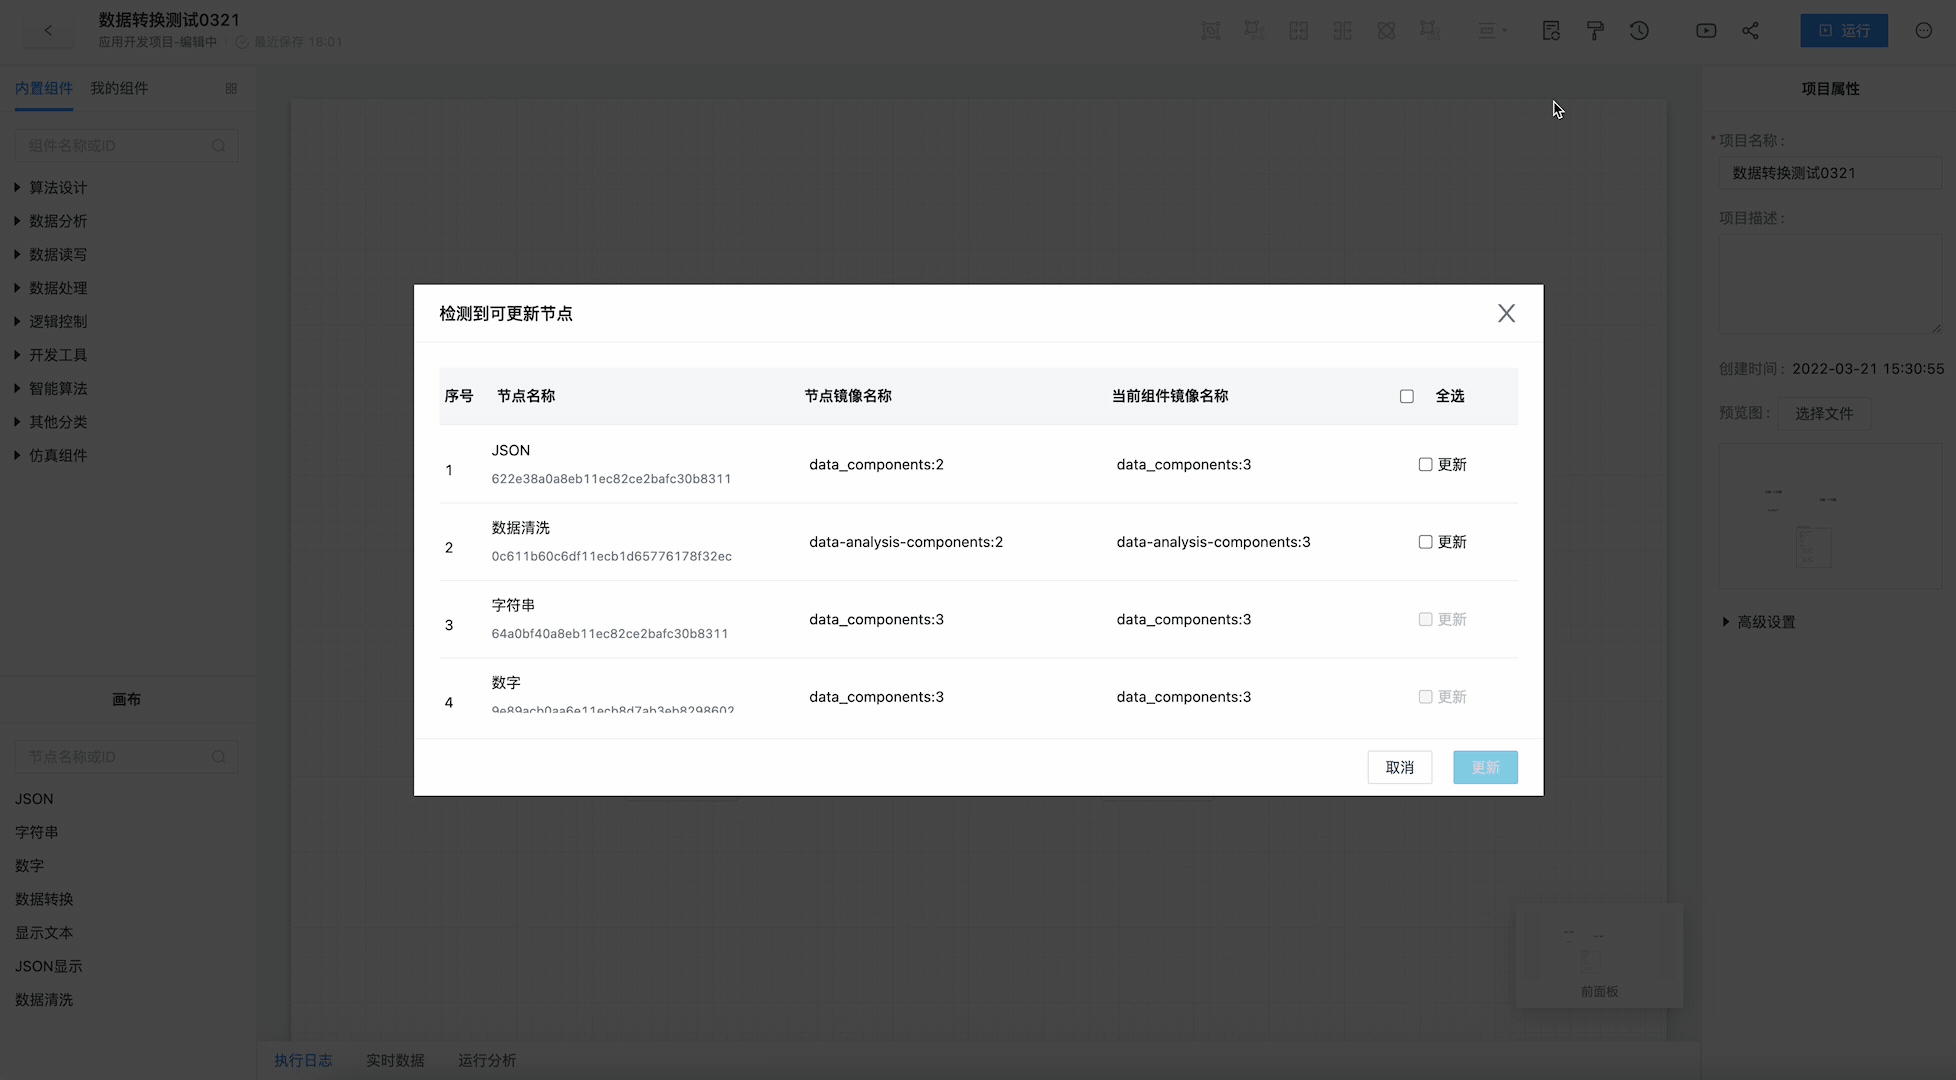Screen dimensions: 1956x1080
Task: Check 更新 checkbox for 数据清洗 node
Action: (x=1425, y=542)
